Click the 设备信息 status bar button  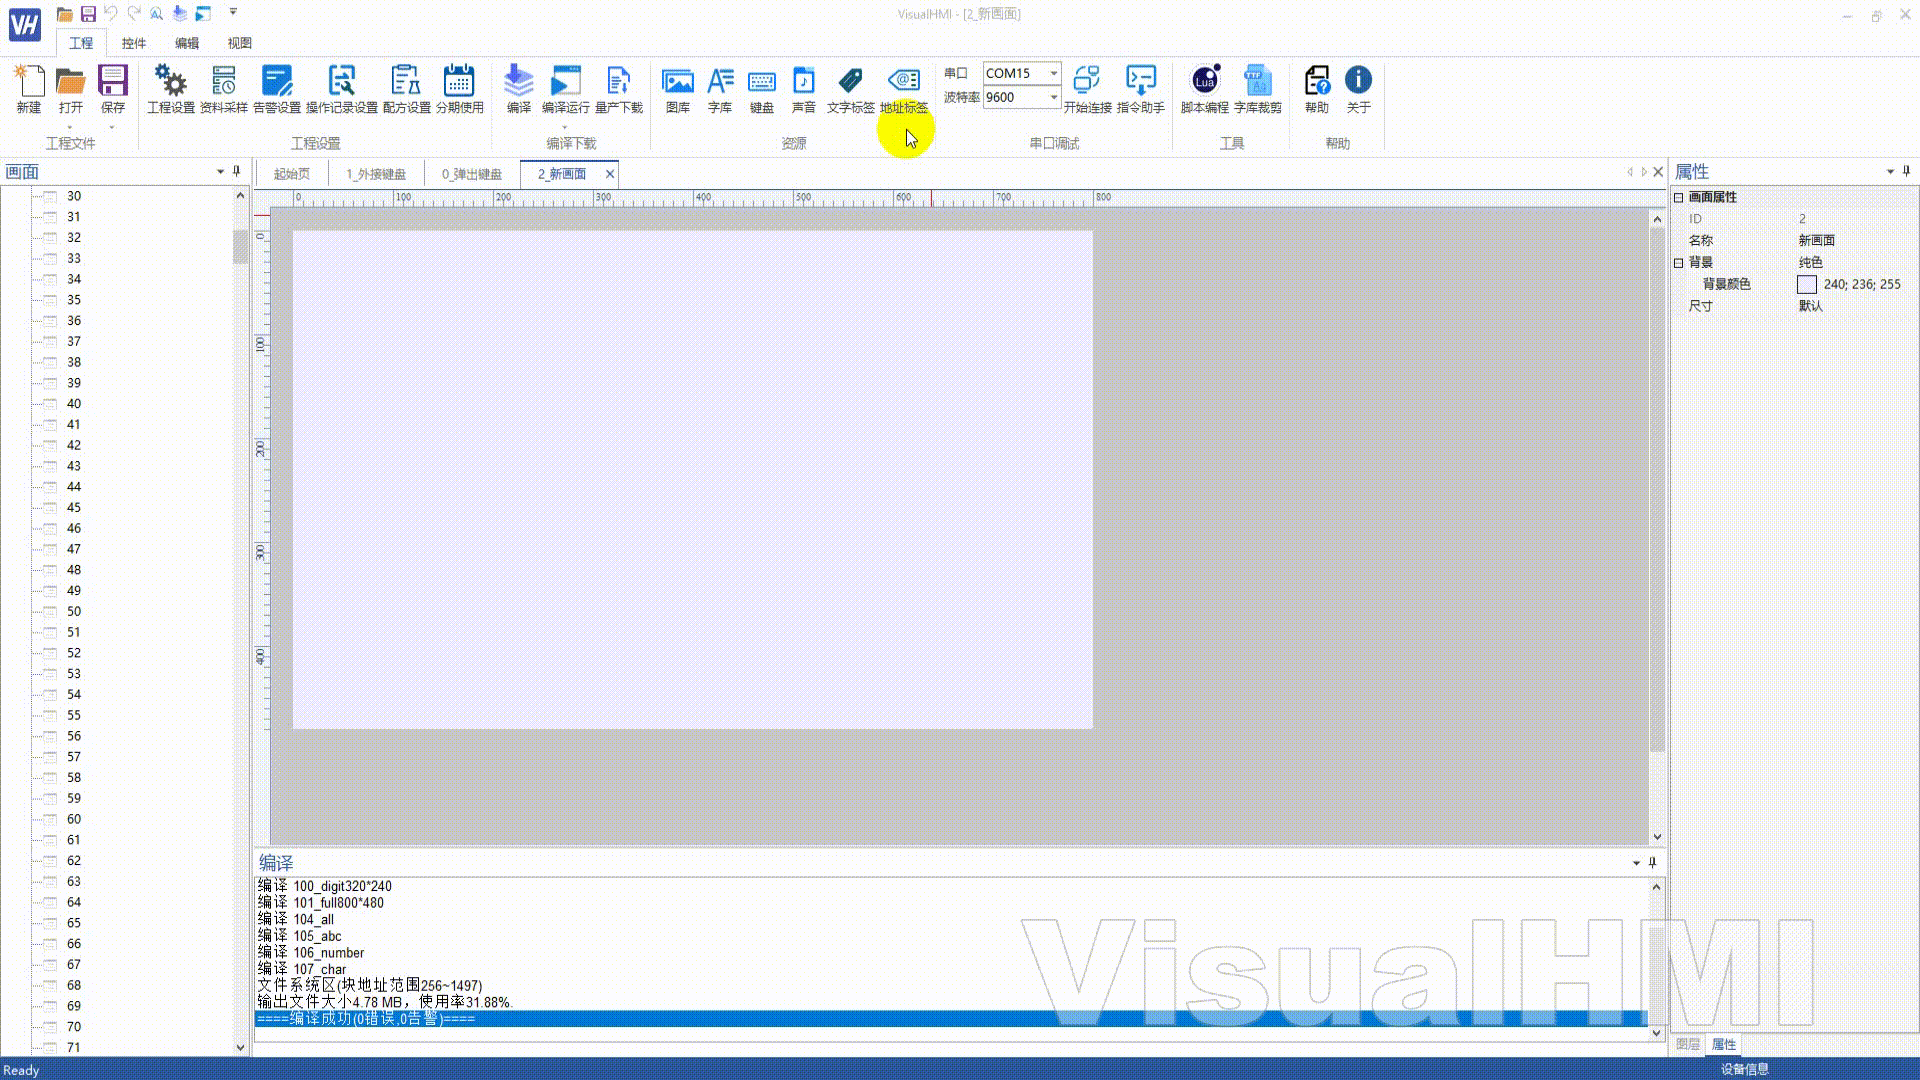point(1745,1069)
